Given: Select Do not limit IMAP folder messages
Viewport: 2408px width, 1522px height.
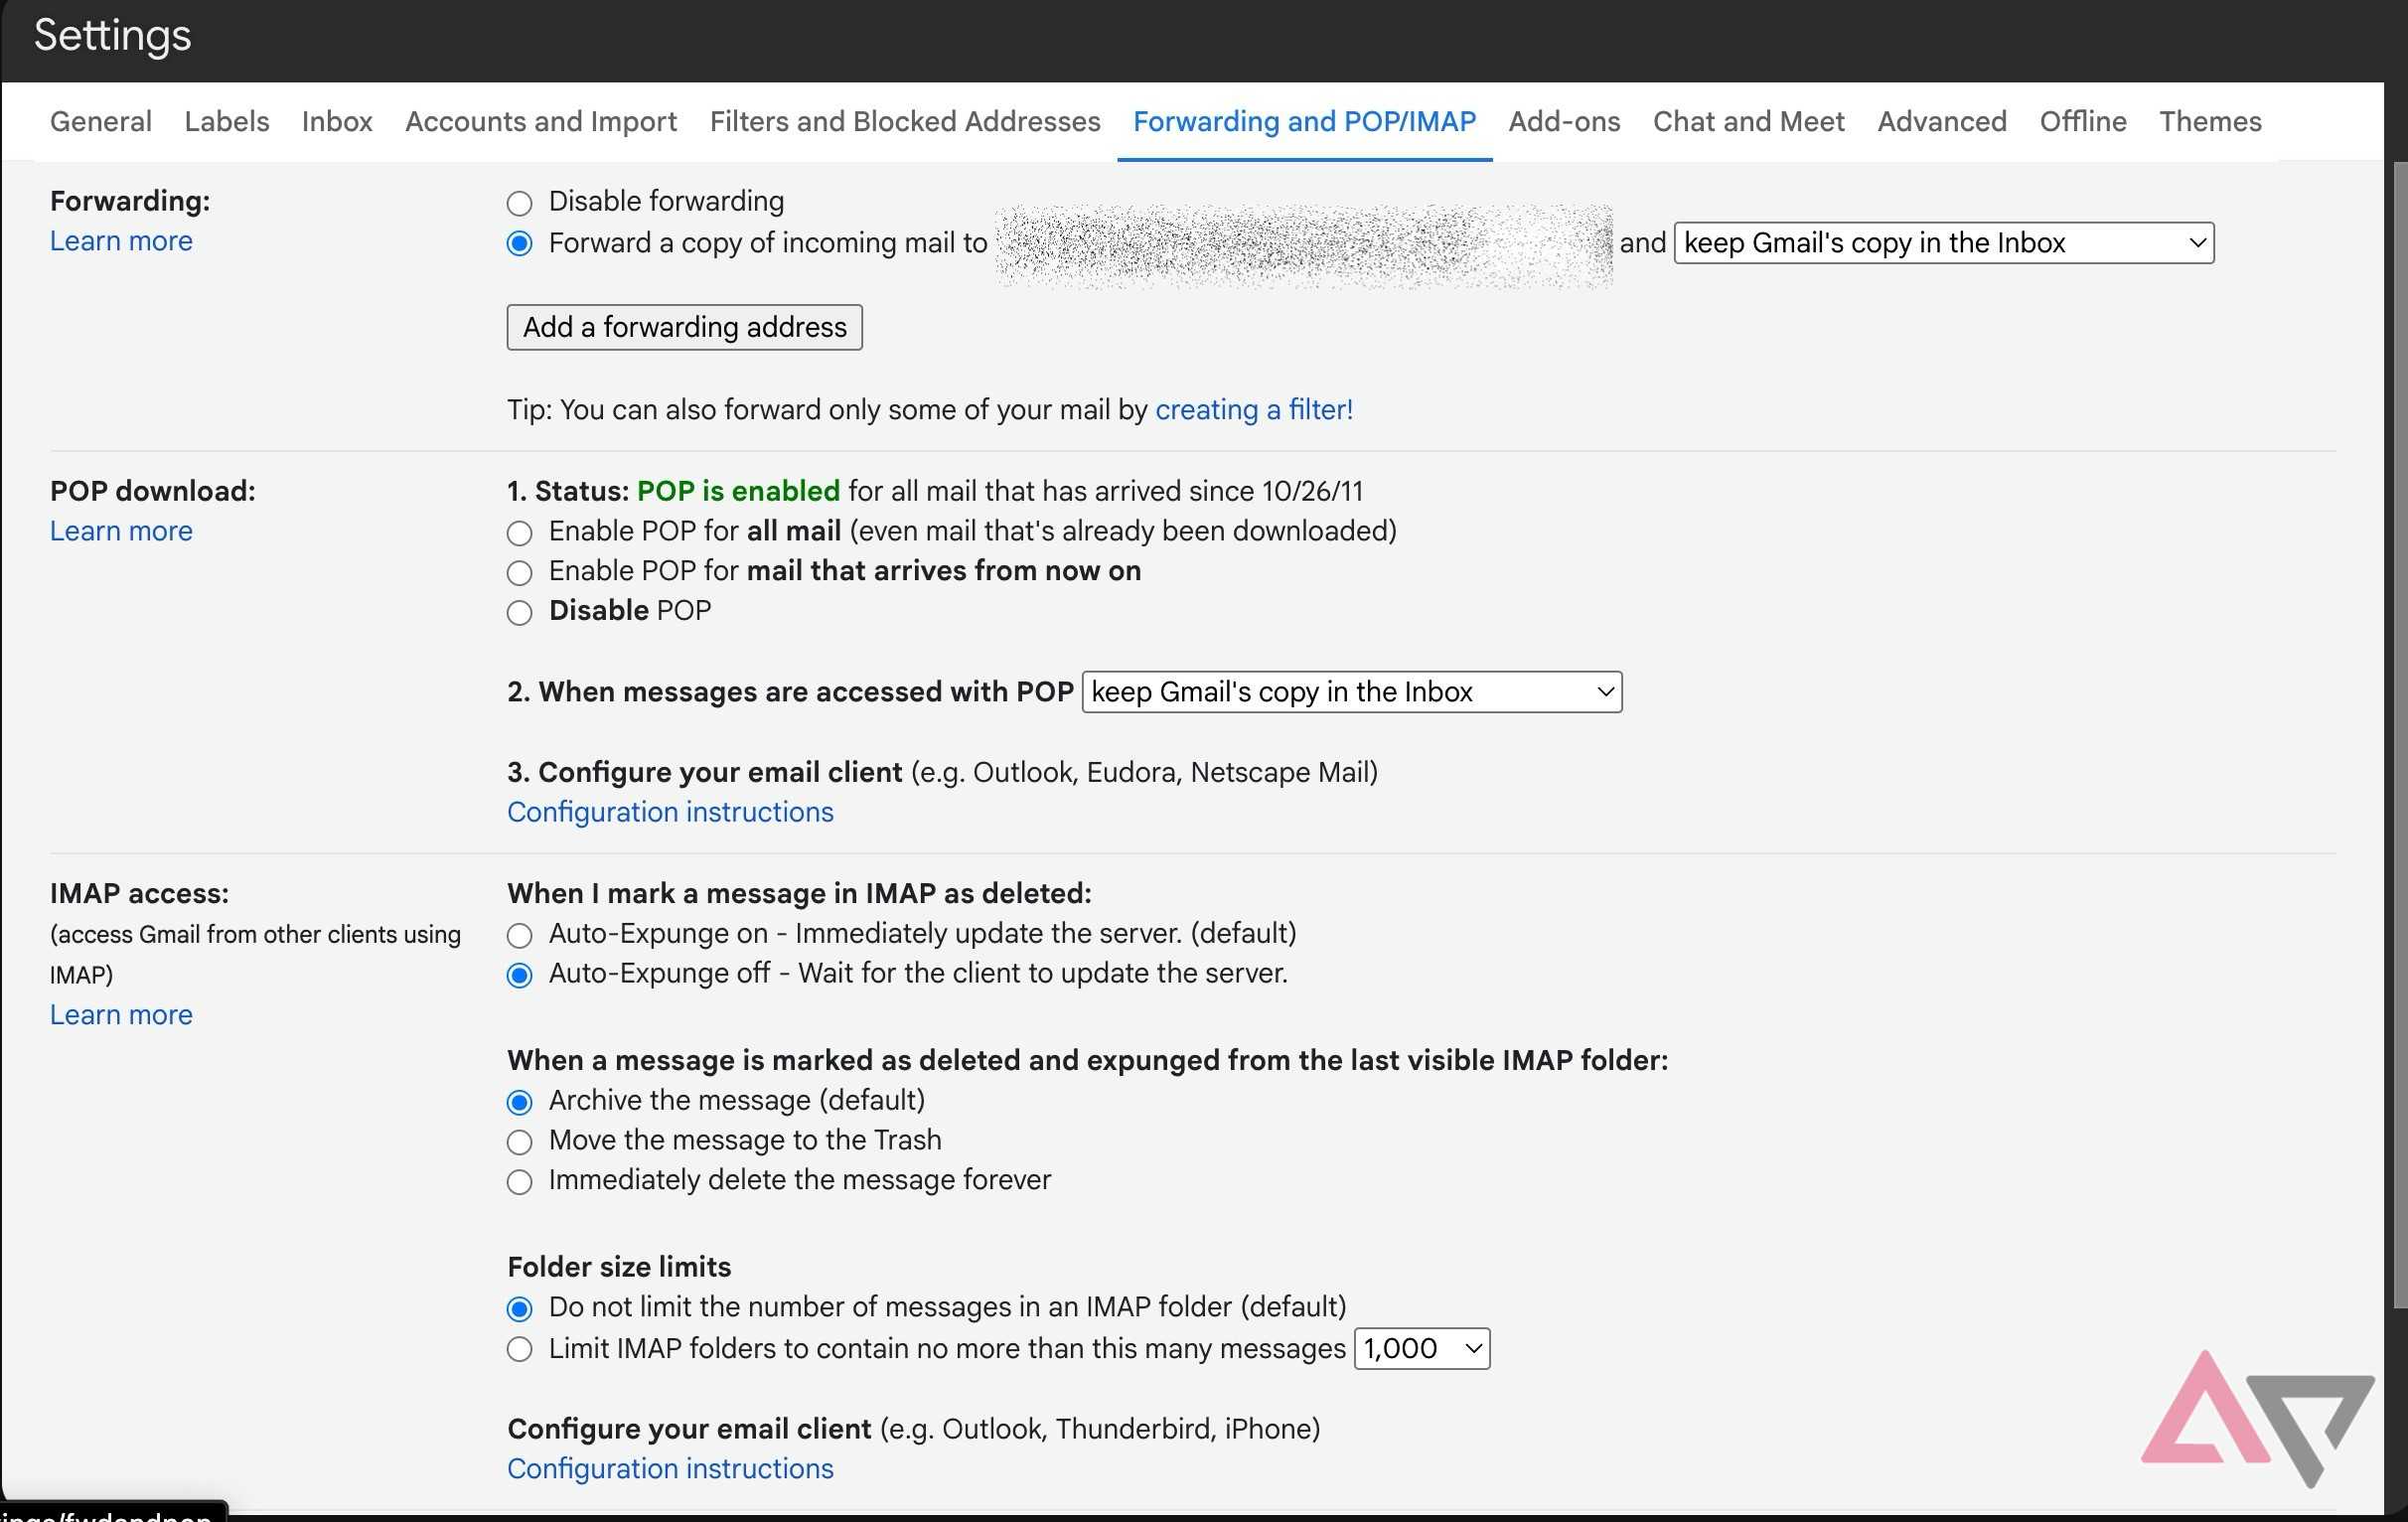Looking at the screenshot, I should 519,1309.
